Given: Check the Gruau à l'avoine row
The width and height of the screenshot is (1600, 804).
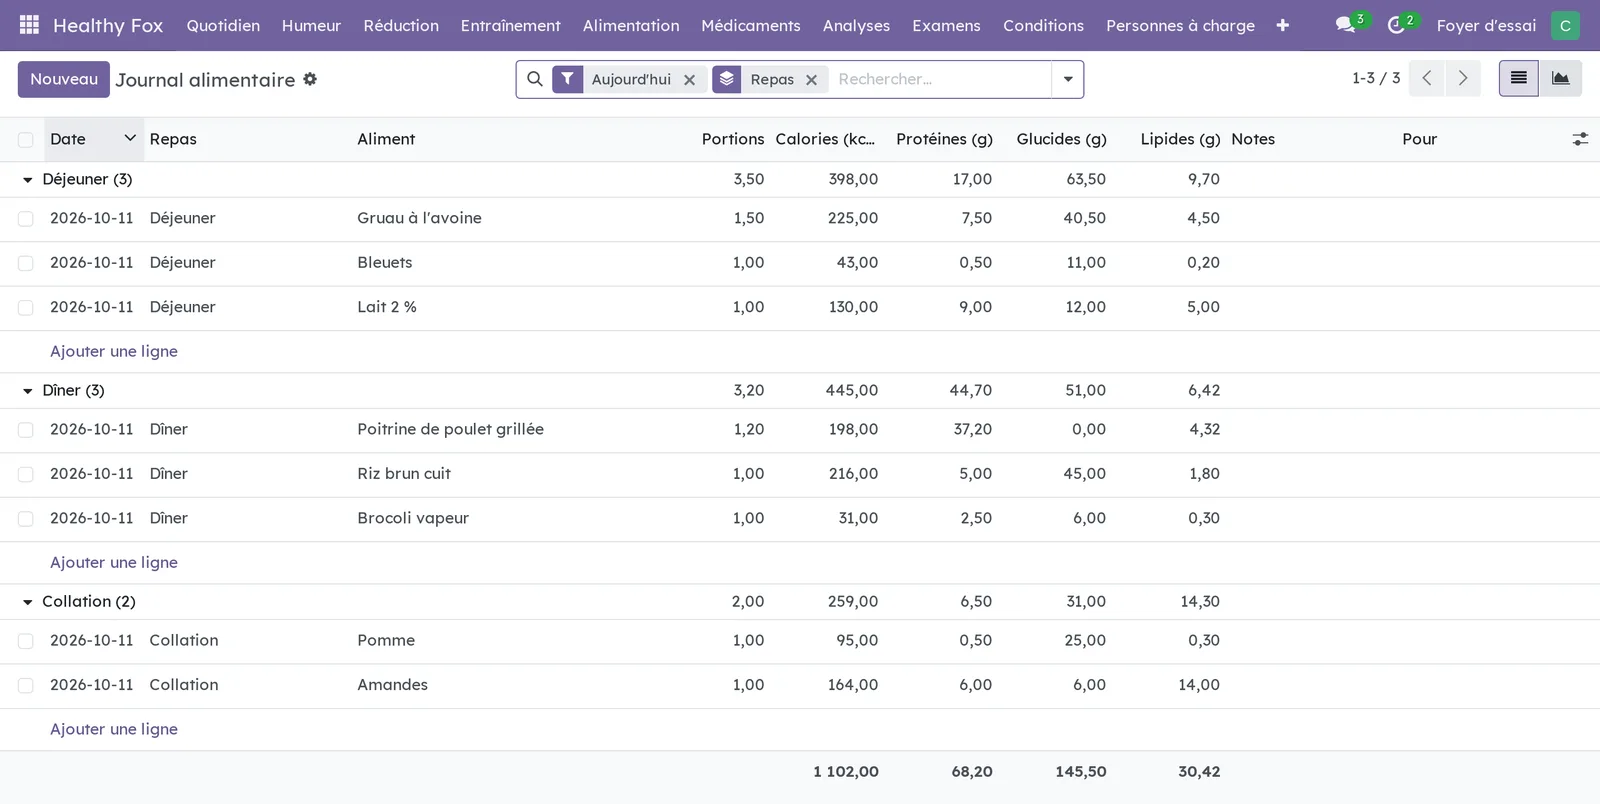Looking at the screenshot, I should [x=26, y=219].
